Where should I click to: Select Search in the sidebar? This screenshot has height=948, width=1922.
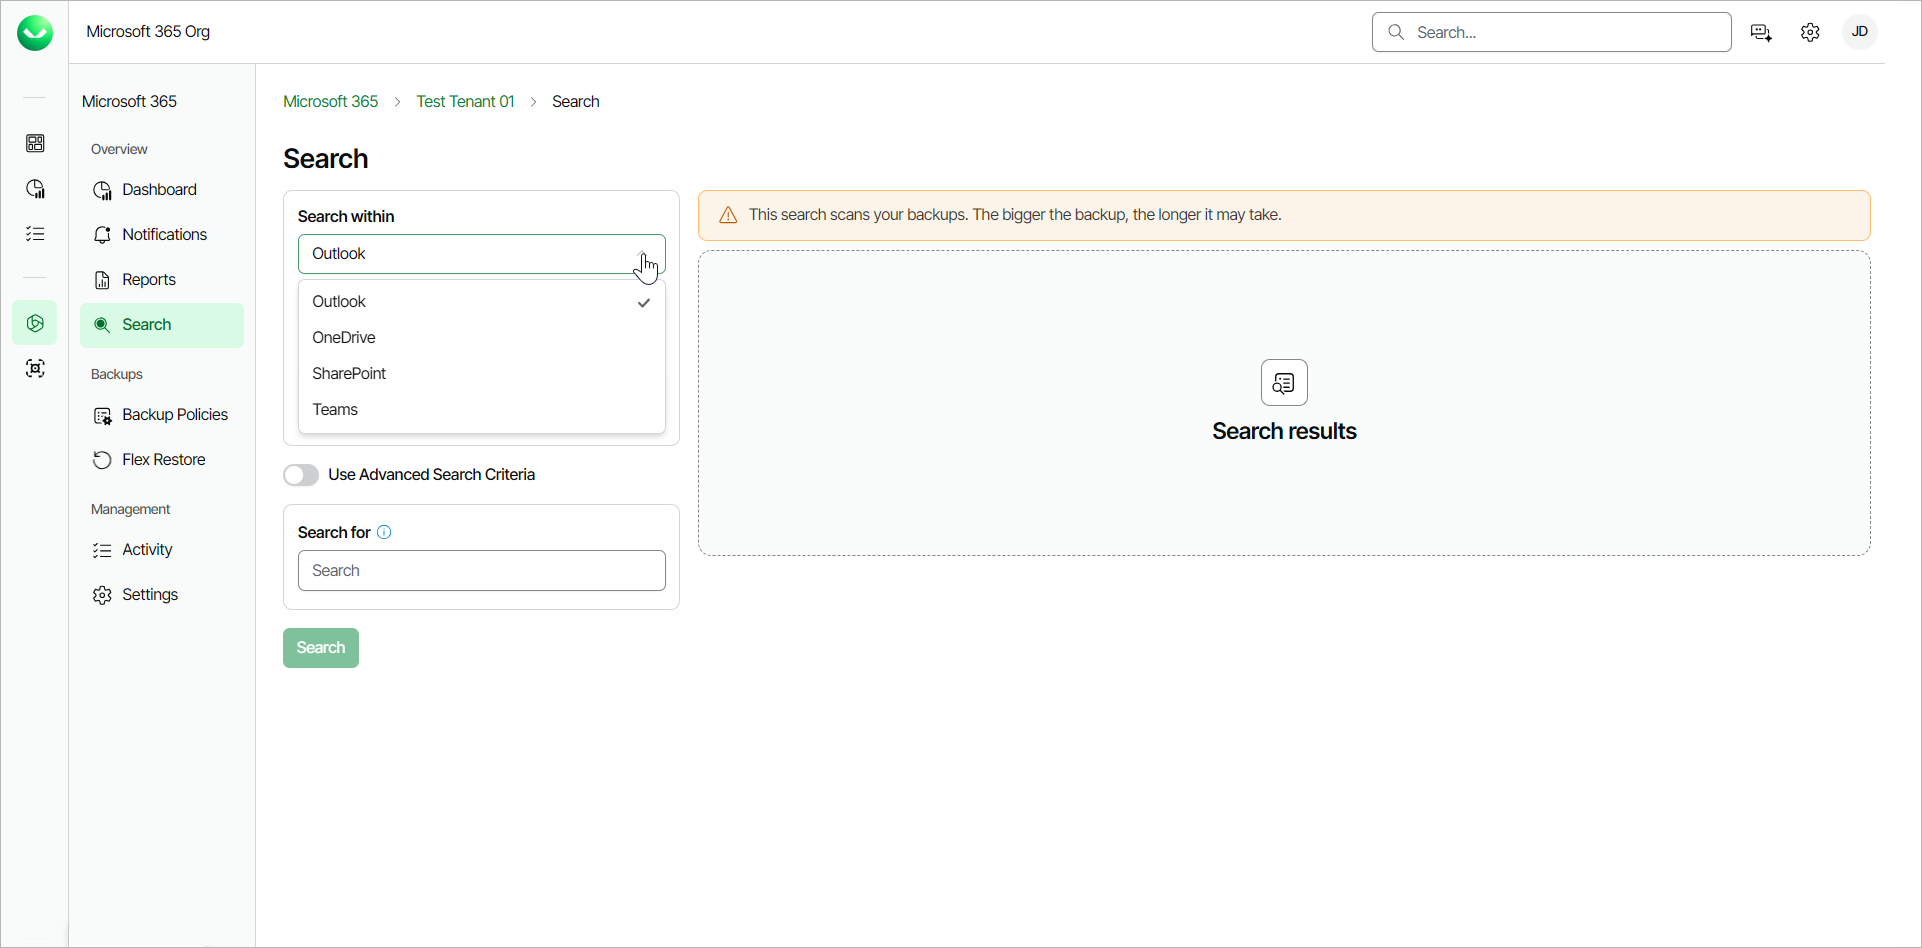[x=162, y=325]
